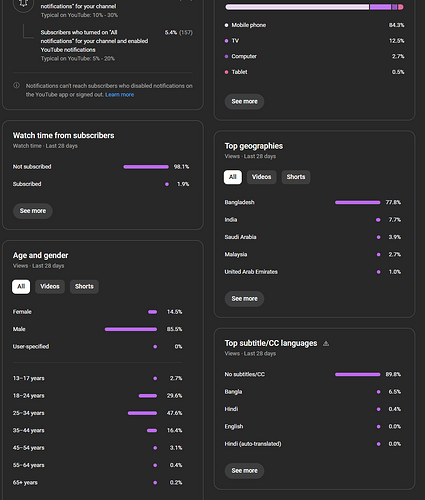The height and width of the screenshot is (500, 425).
Task: Show Shorts in Age and gender
Action: tap(84, 287)
